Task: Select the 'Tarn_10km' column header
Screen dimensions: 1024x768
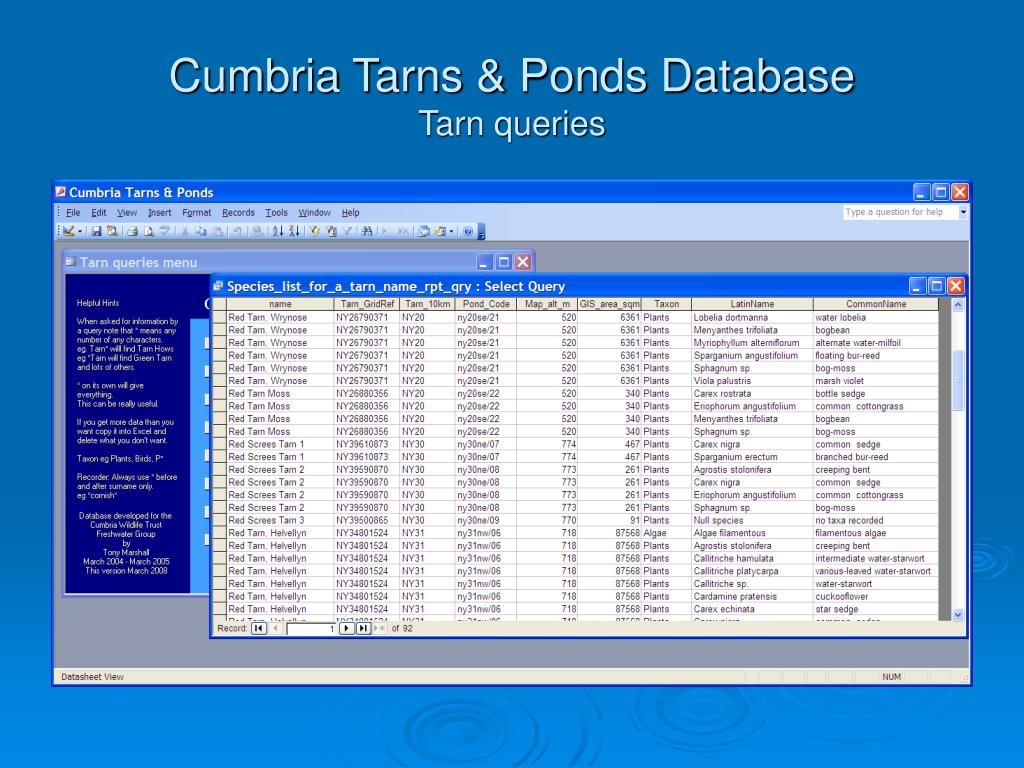Action: click(428, 304)
